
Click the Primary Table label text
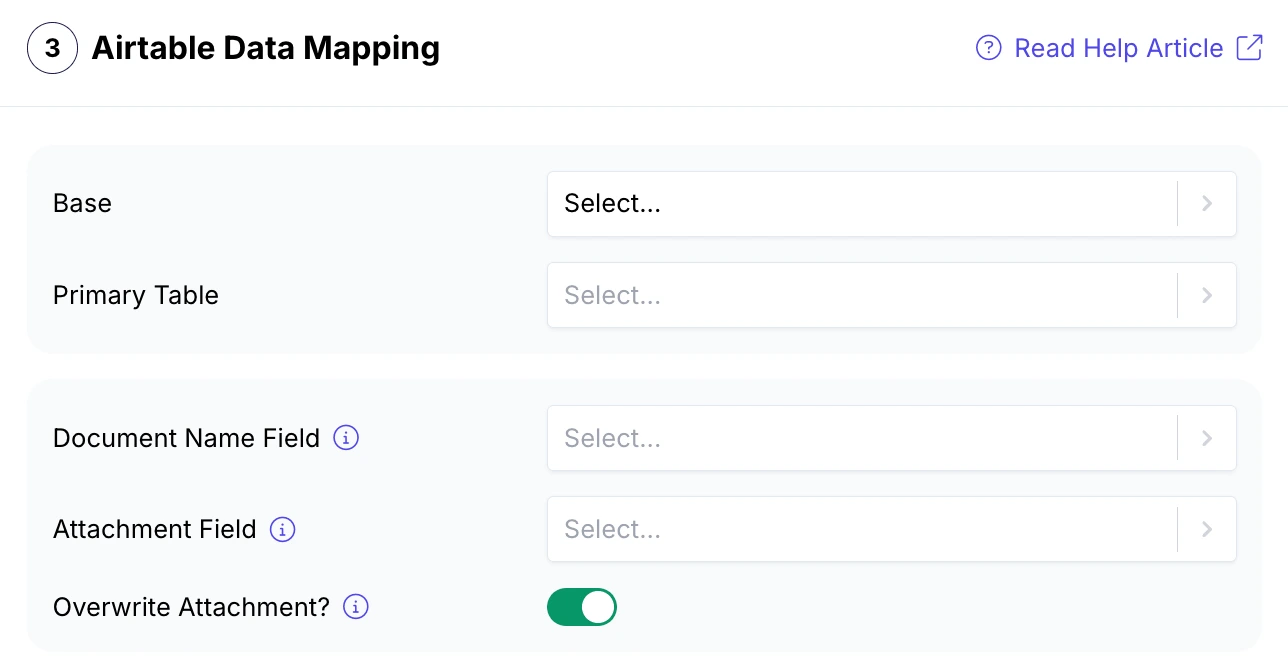click(135, 295)
